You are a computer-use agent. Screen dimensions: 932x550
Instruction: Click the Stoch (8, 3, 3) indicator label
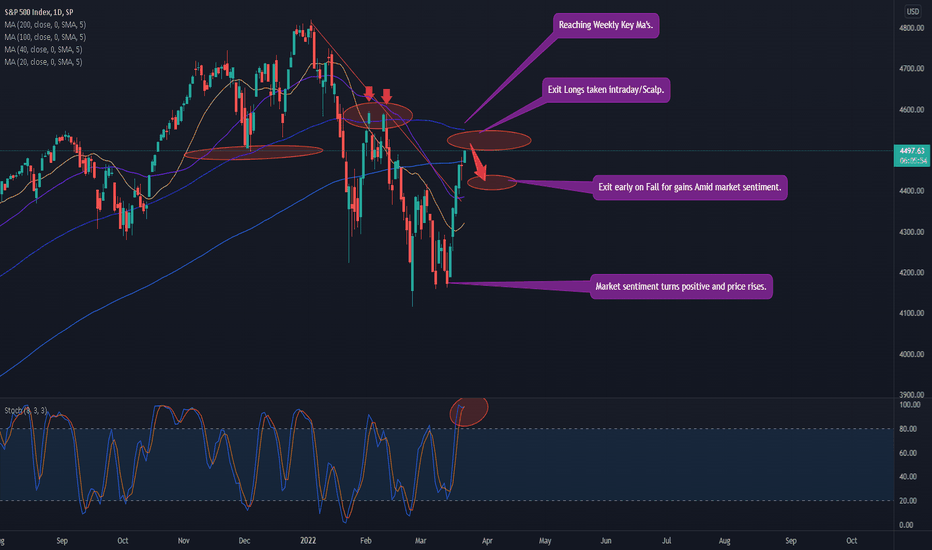point(26,410)
